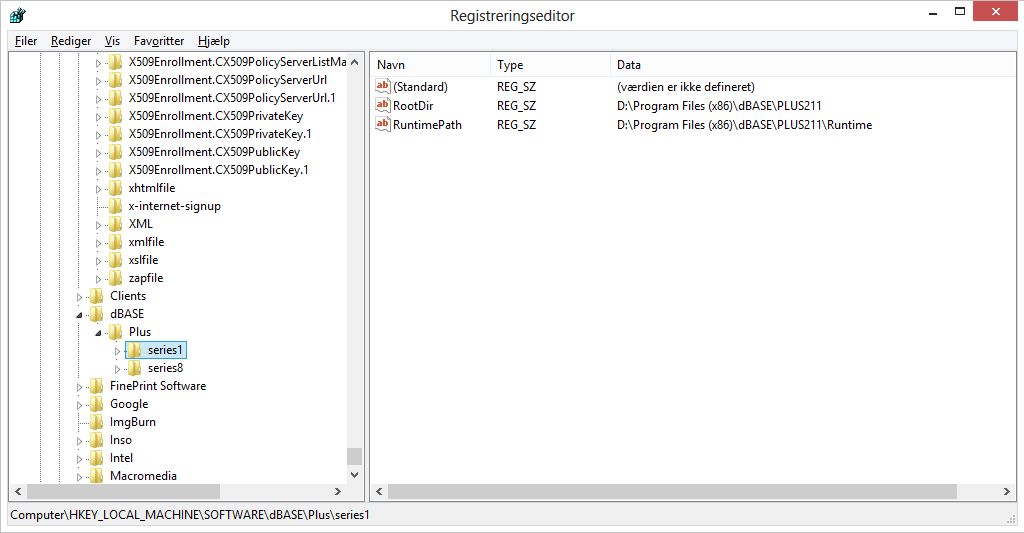Click folder icon of X509Enrollment.CX509PrivateKey.1
Image resolution: width=1024 pixels, height=533 pixels.
tap(115, 134)
